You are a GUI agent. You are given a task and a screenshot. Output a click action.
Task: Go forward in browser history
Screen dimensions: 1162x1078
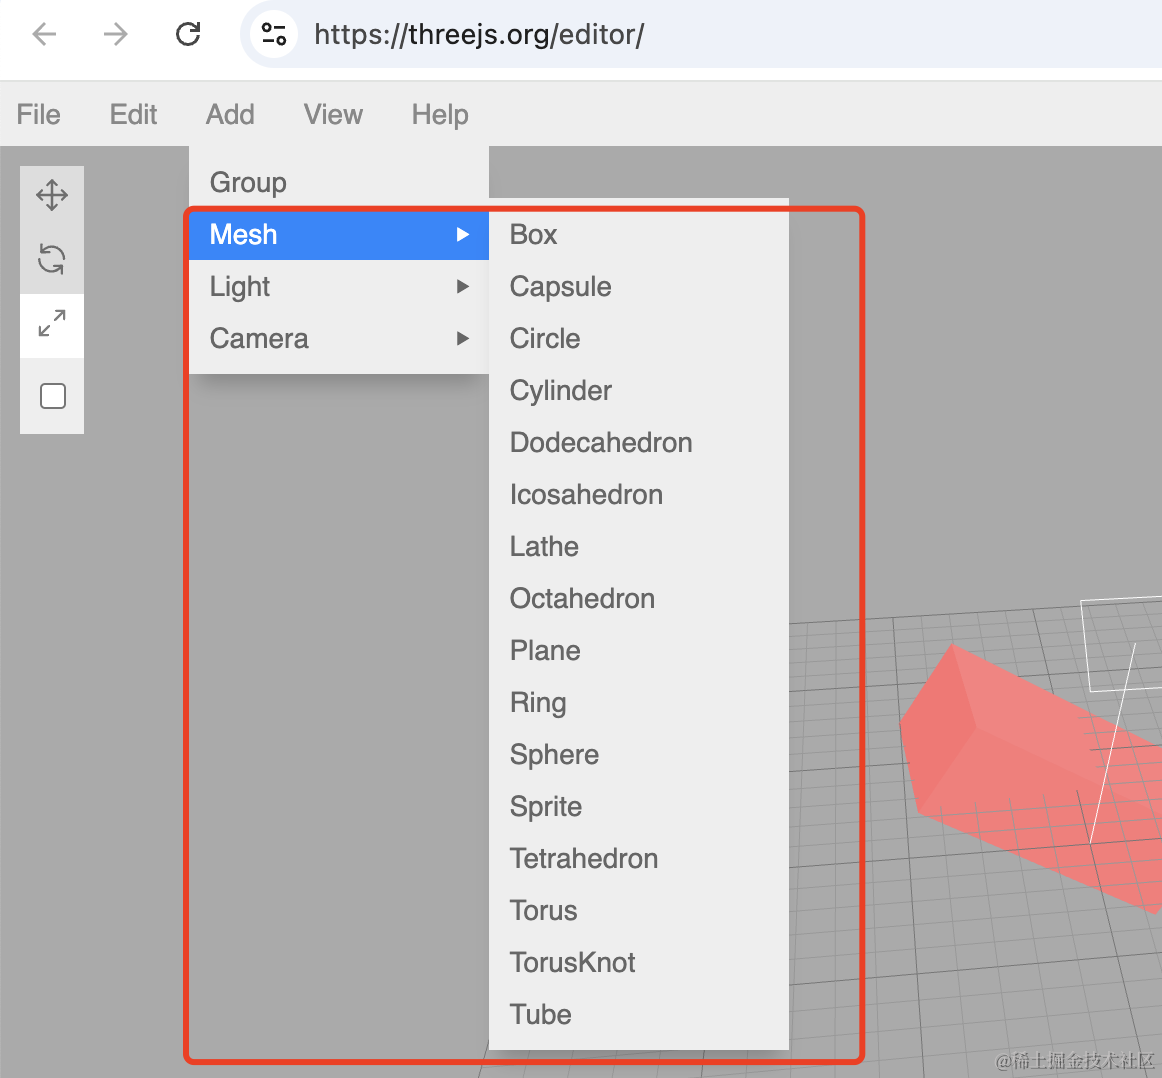click(x=116, y=34)
